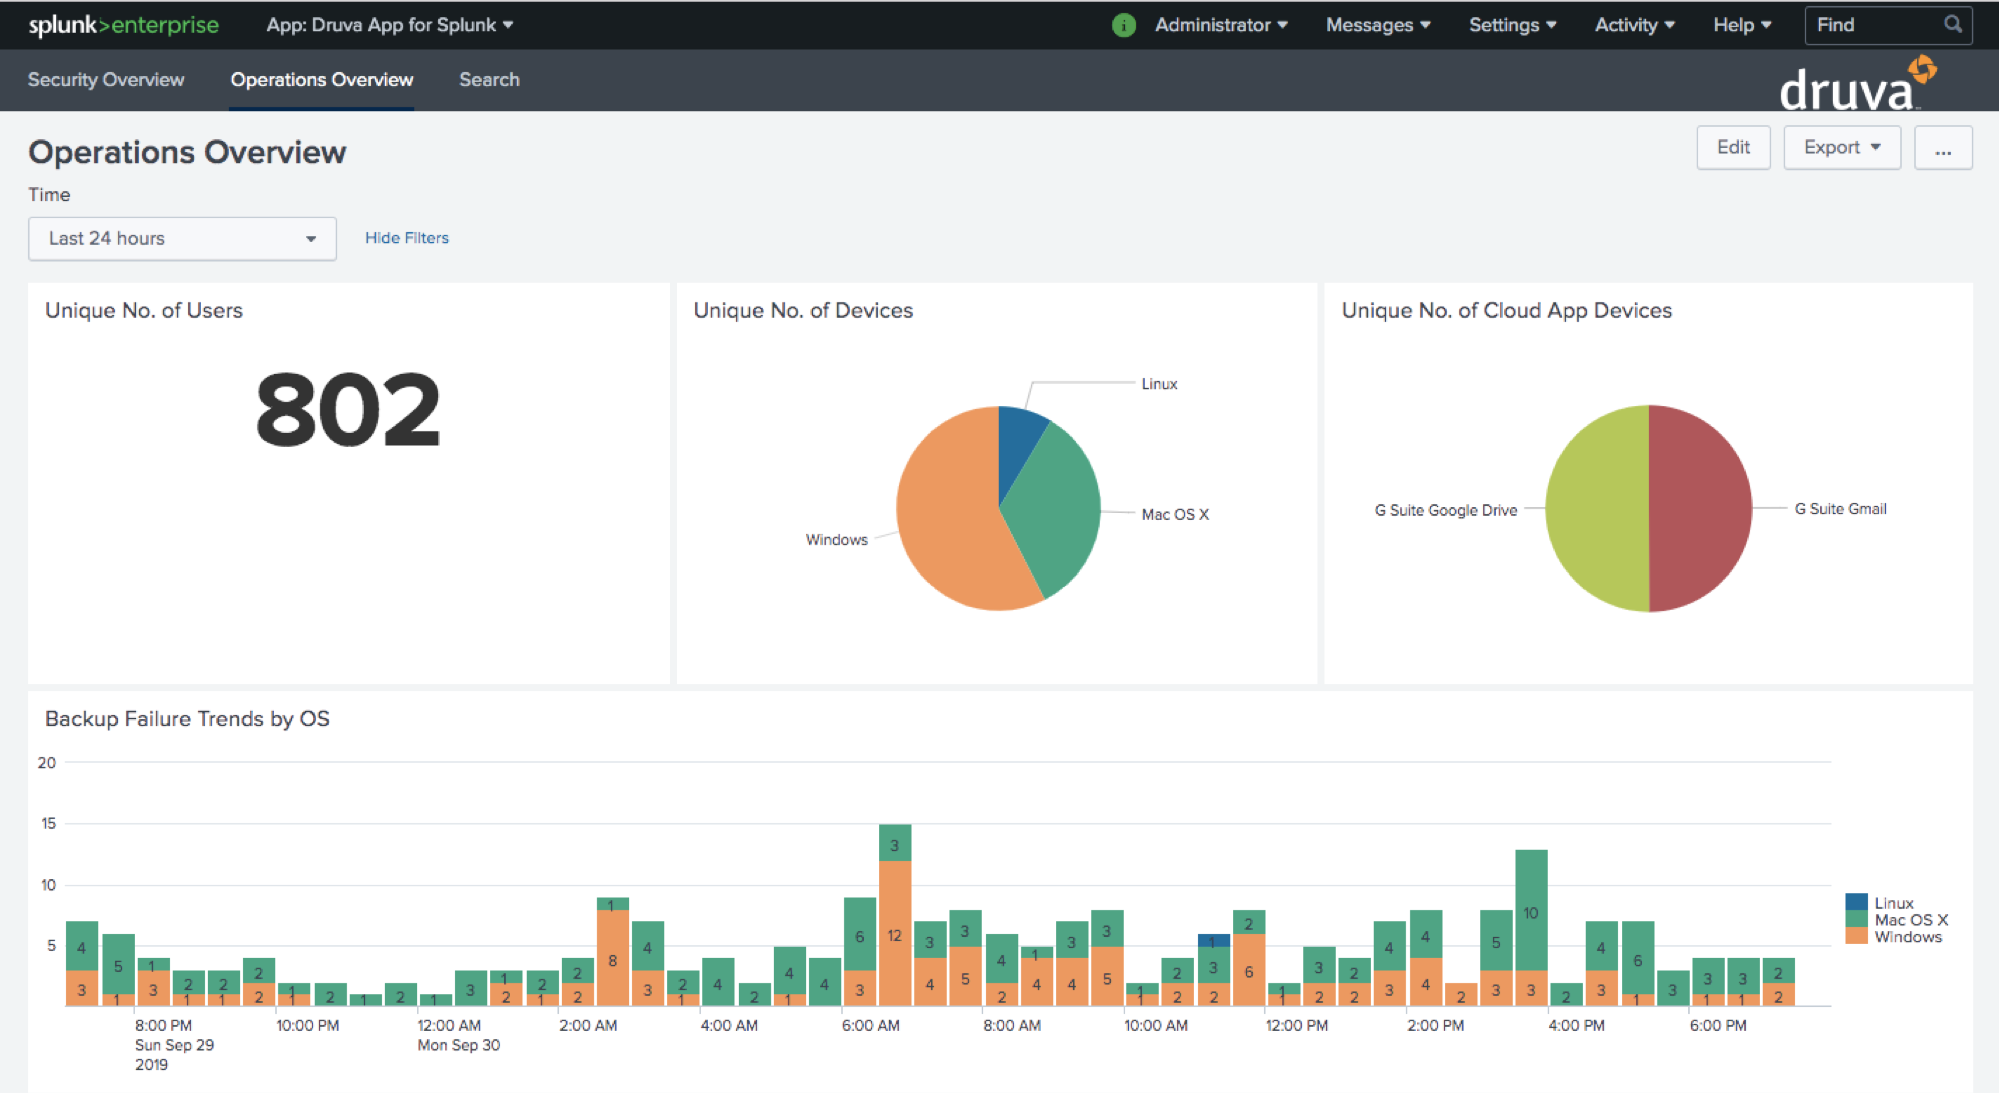1999x1093 pixels.
Task: Click the Linux label in devices pie chart
Action: [1159, 384]
